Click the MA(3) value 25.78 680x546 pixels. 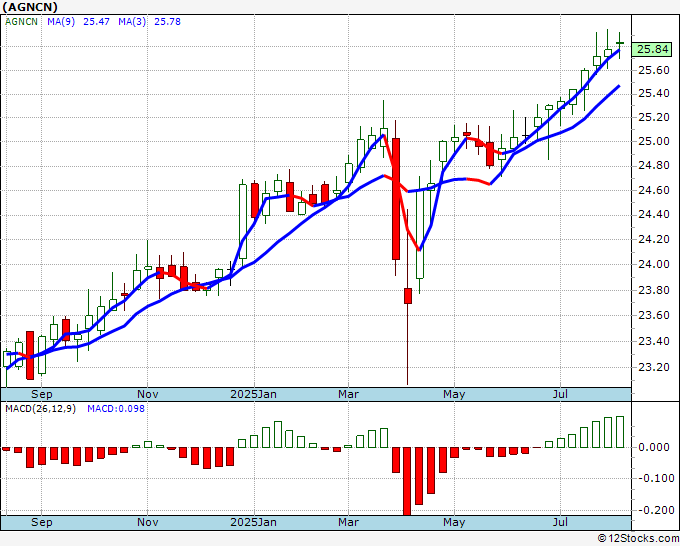pos(167,22)
